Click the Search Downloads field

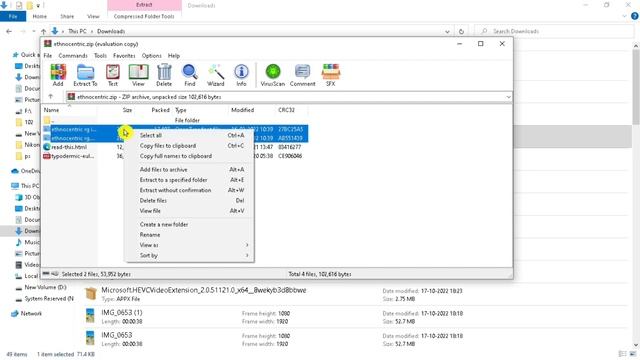click(554, 31)
